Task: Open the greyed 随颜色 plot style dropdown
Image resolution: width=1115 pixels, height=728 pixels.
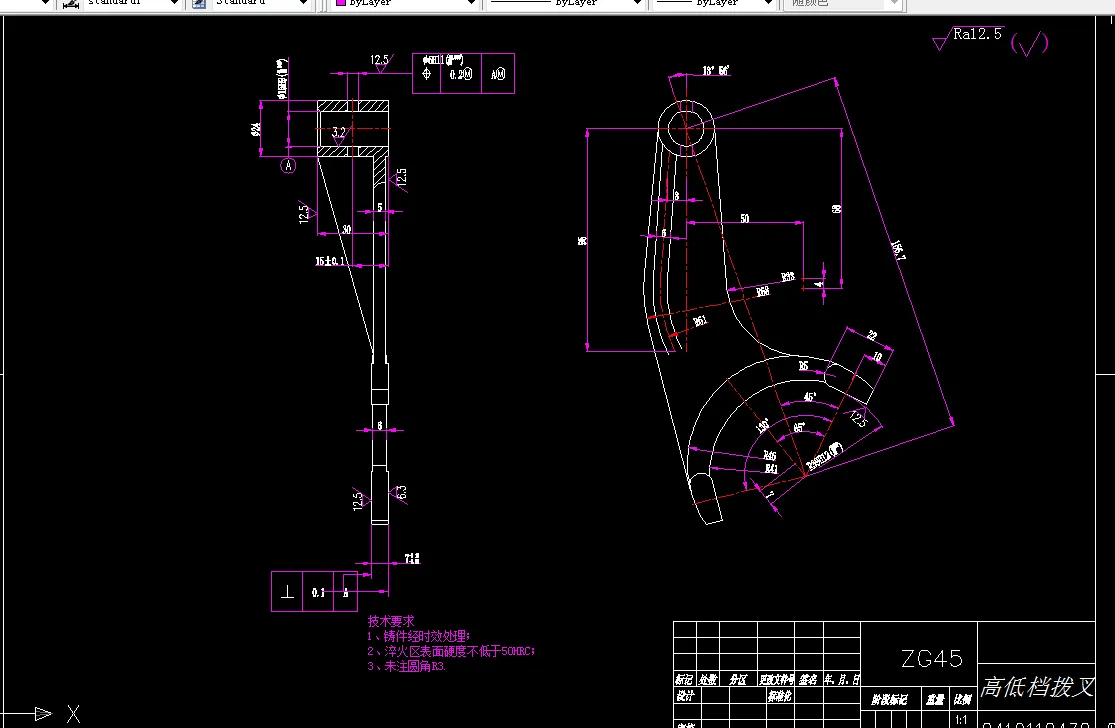Action: (x=895, y=4)
